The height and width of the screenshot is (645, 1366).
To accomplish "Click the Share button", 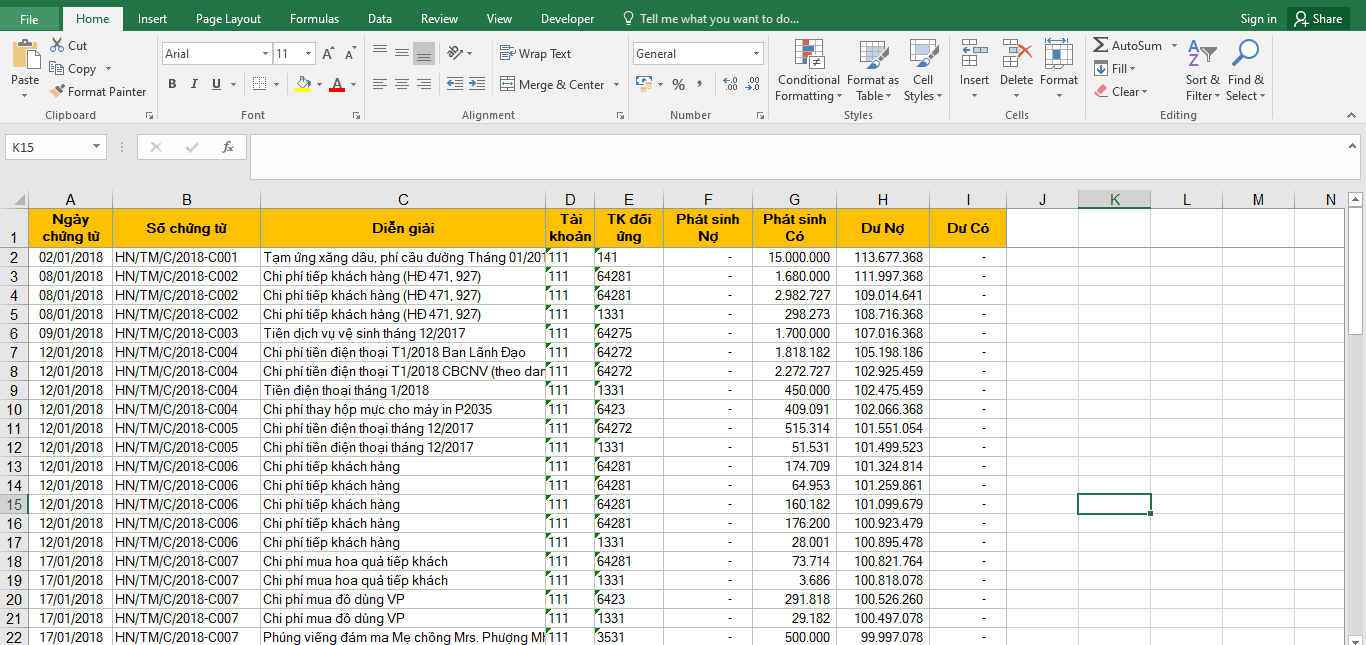I will (x=1318, y=19).
